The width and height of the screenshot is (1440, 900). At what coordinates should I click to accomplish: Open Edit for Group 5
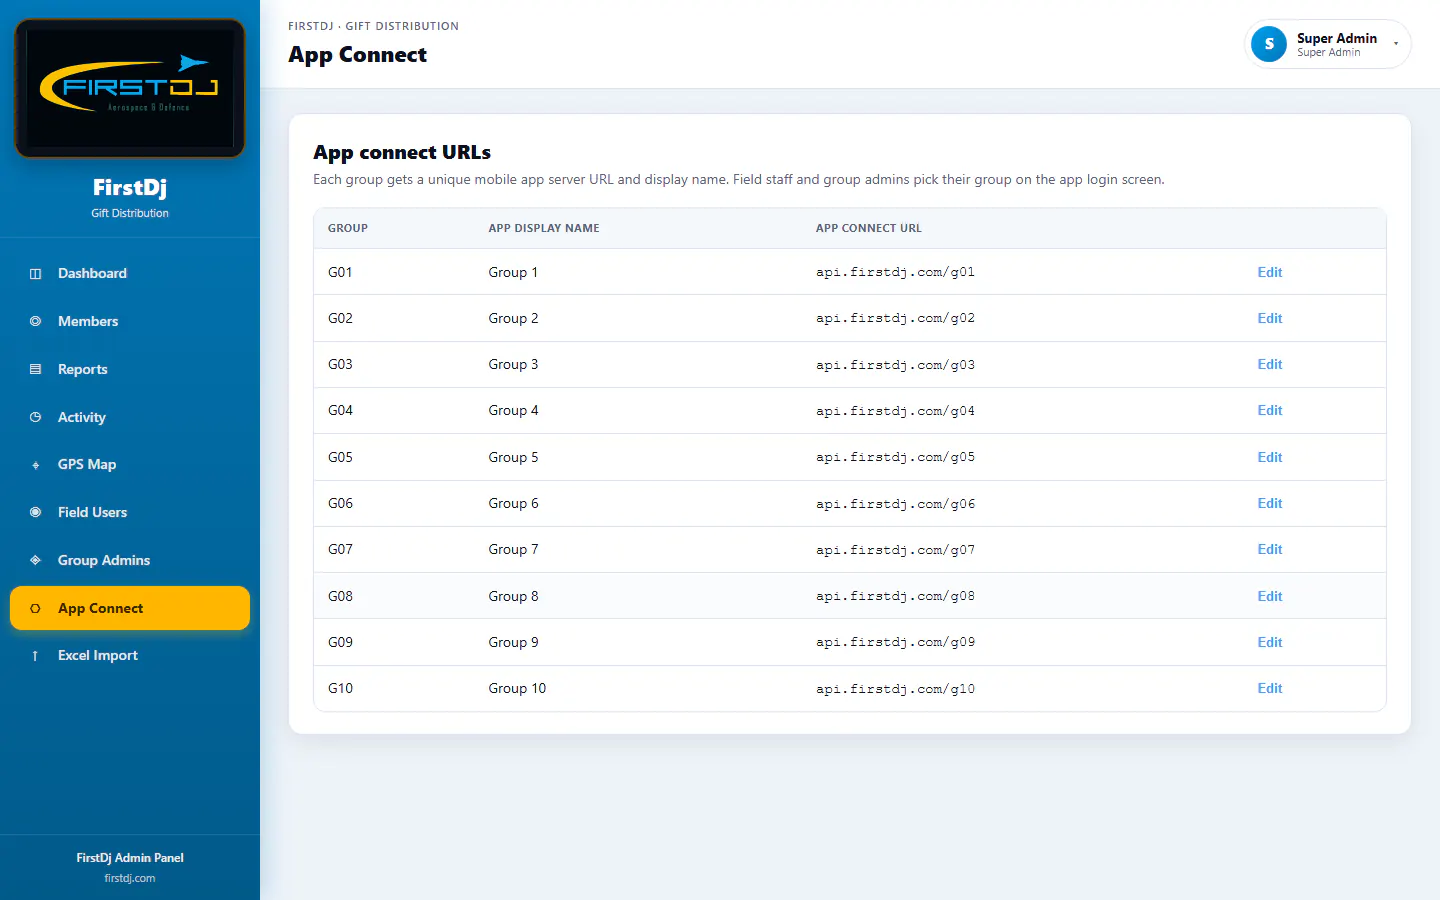tap(1270, 457)
